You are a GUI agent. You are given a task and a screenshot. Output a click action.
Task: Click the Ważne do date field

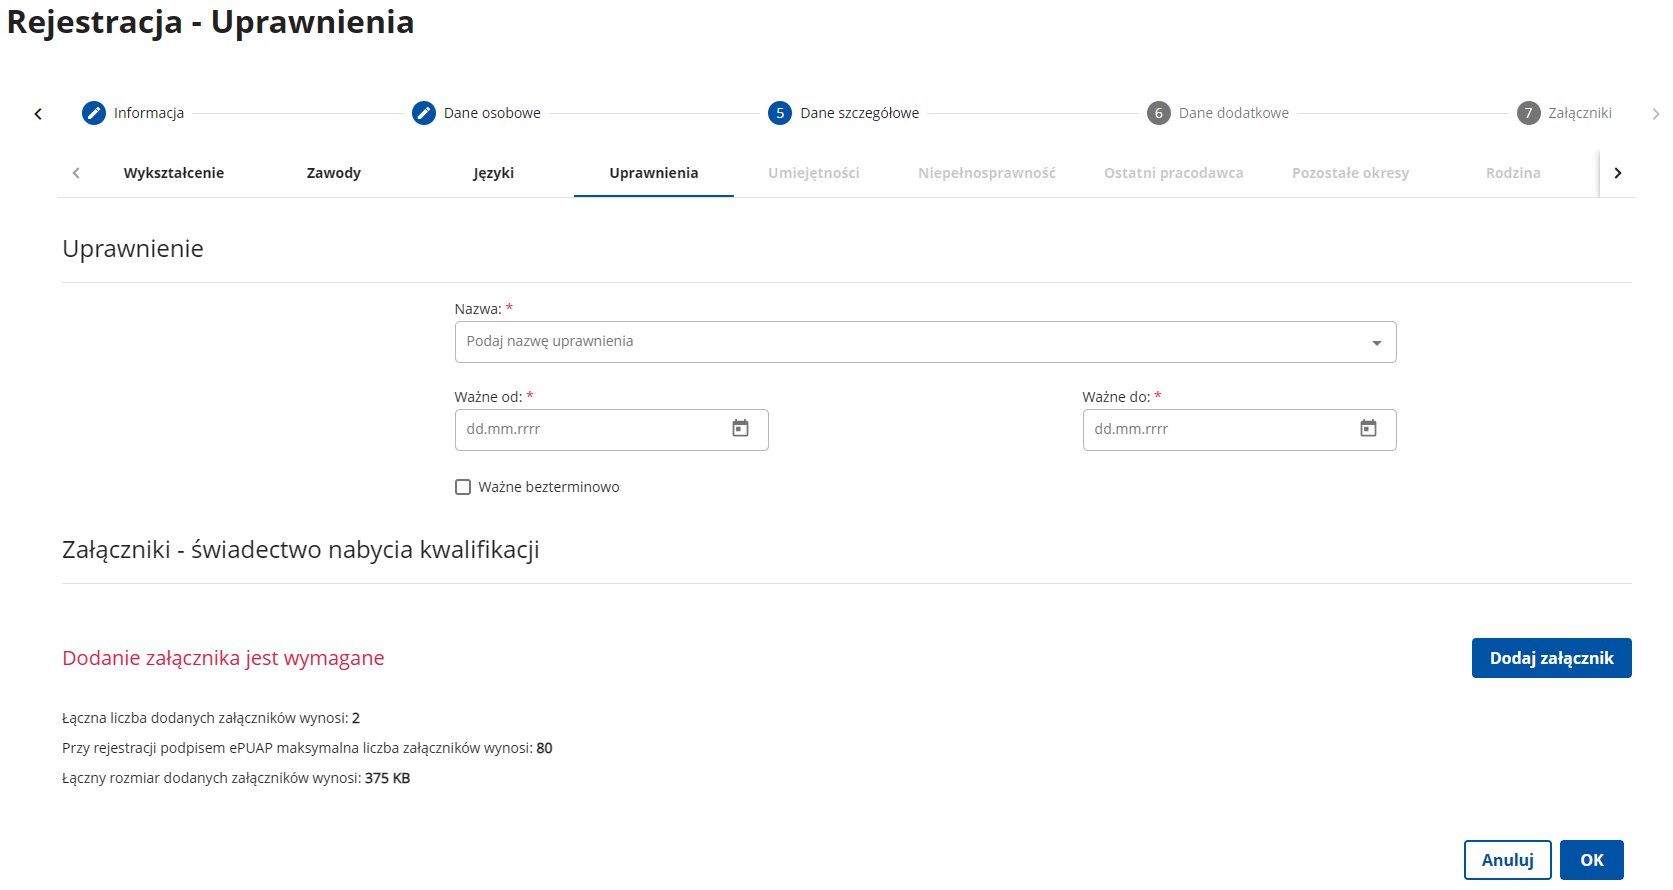(x=1239, y=430)
